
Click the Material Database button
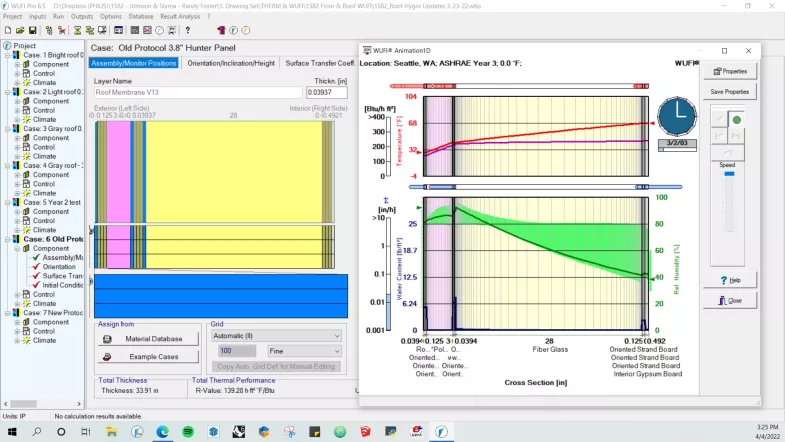click(148, 339)
